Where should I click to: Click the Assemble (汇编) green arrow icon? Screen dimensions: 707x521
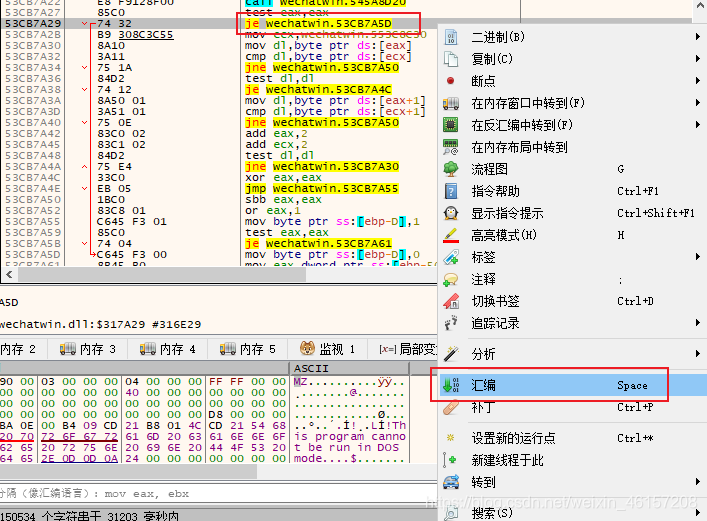pos(450,385)
